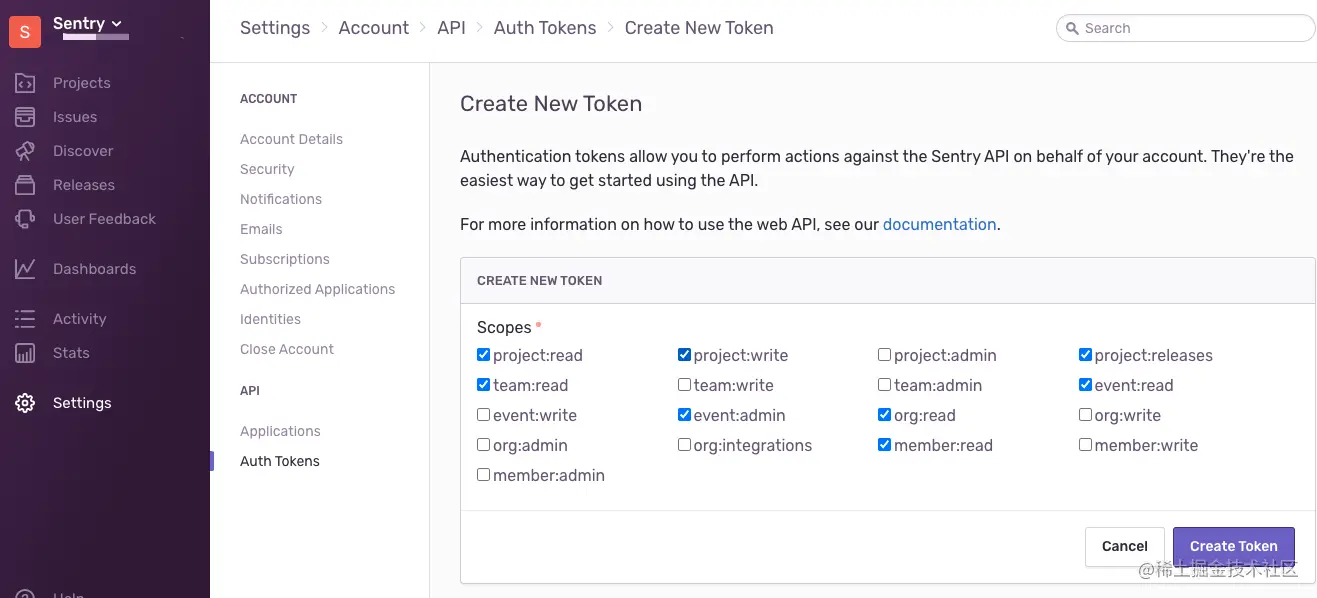This screenshot has width=1317, height=598.
Task: Follow the documentation link
Action: 939,224
